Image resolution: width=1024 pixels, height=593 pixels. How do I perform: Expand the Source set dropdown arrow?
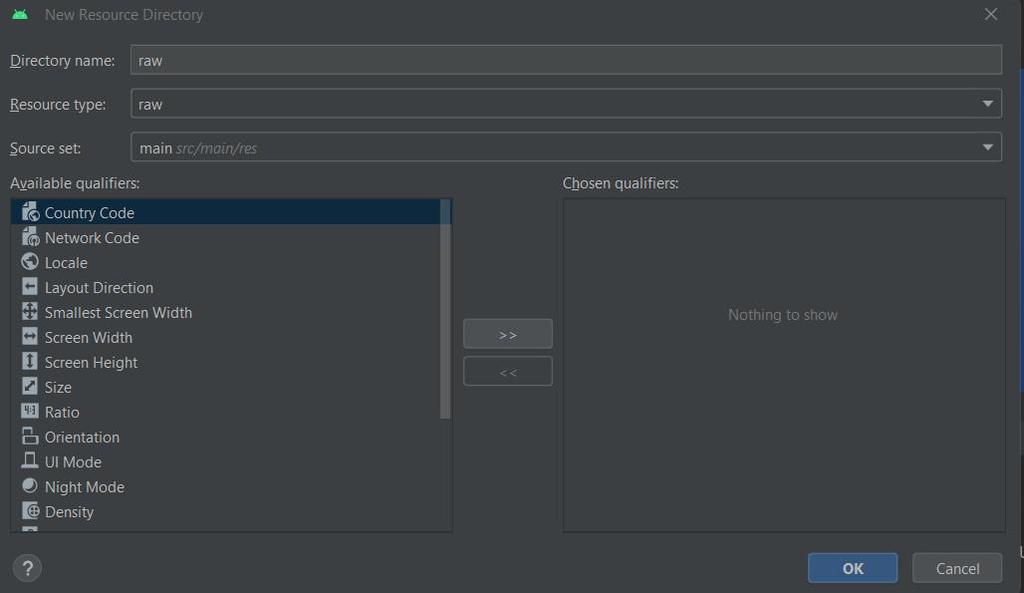[987, 148]
